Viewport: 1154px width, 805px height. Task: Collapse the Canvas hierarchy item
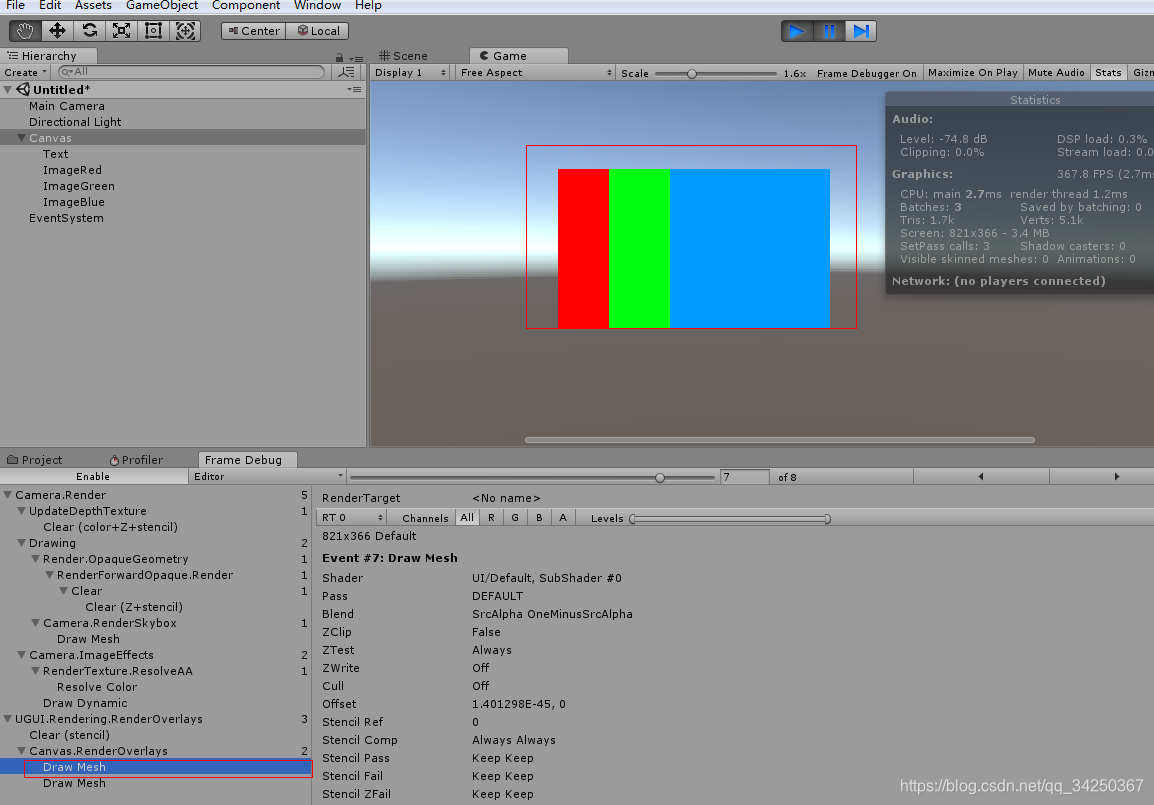[x=21, y=138]
